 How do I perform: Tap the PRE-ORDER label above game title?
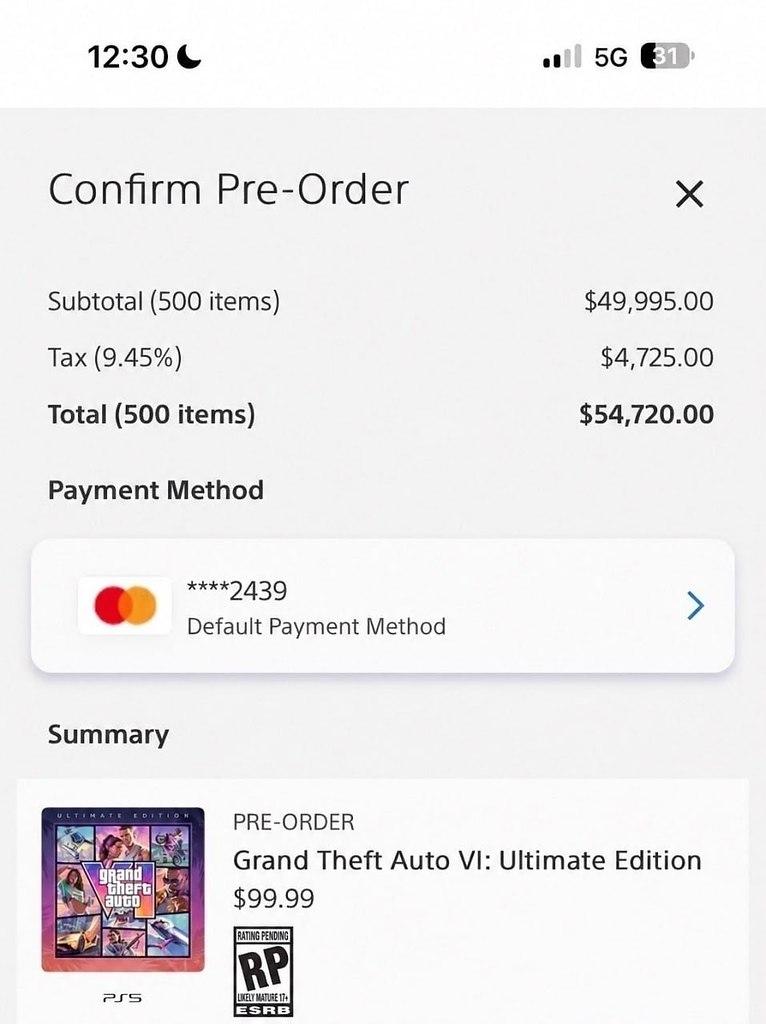tap(293, 822)
